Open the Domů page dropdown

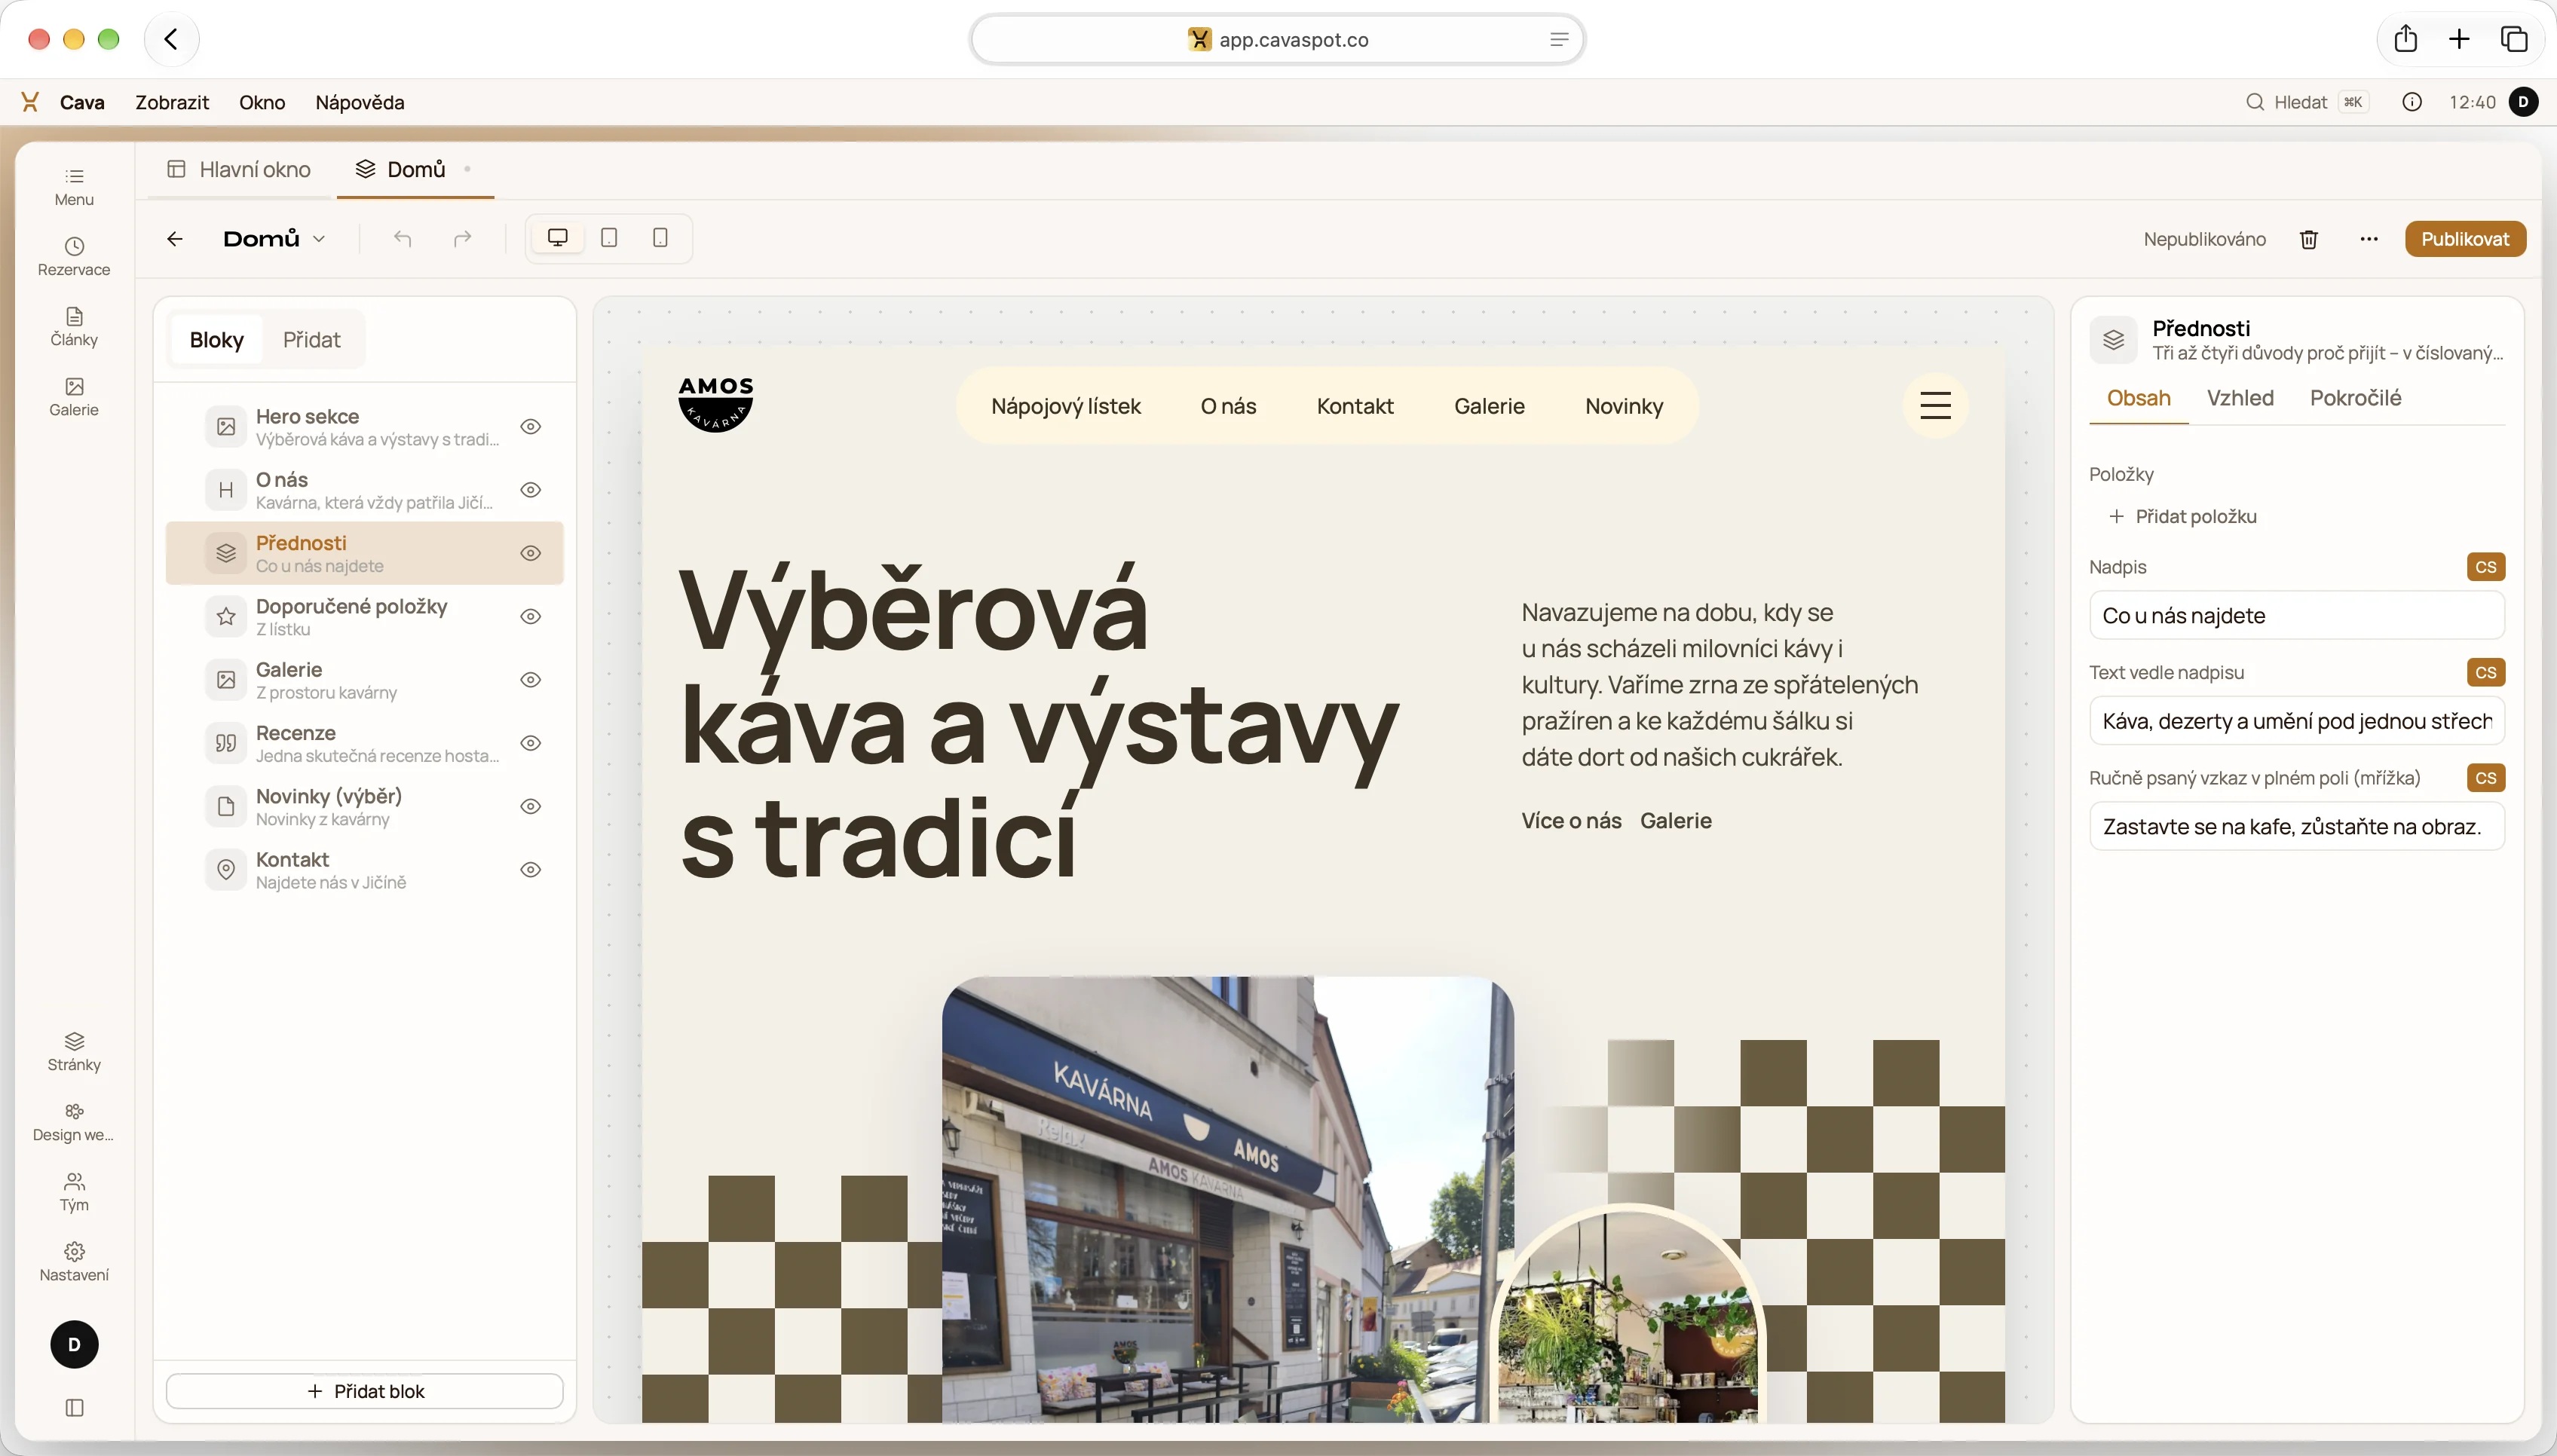[x=274, y=239]
